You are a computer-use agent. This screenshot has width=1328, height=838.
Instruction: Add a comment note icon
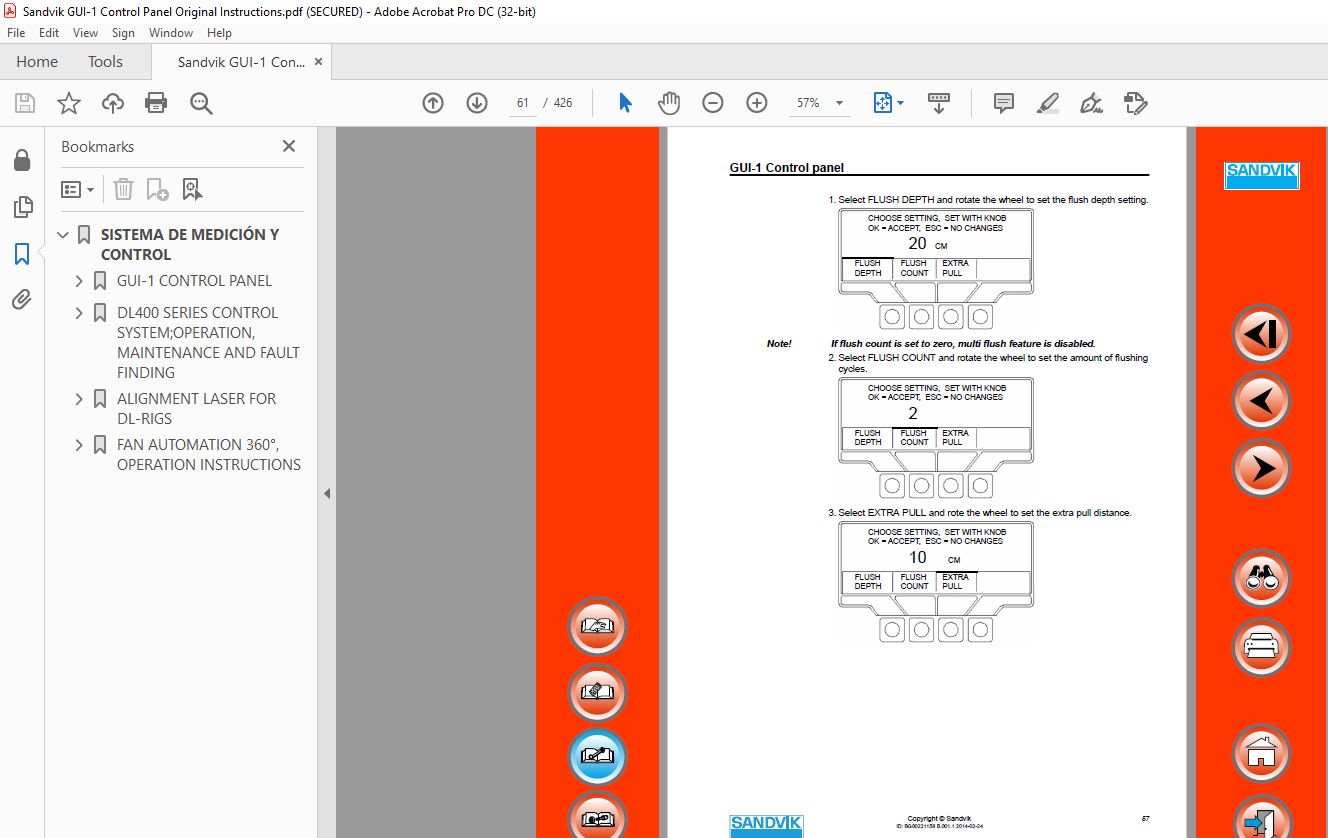pyautogui.click(x=1004, y=103)
